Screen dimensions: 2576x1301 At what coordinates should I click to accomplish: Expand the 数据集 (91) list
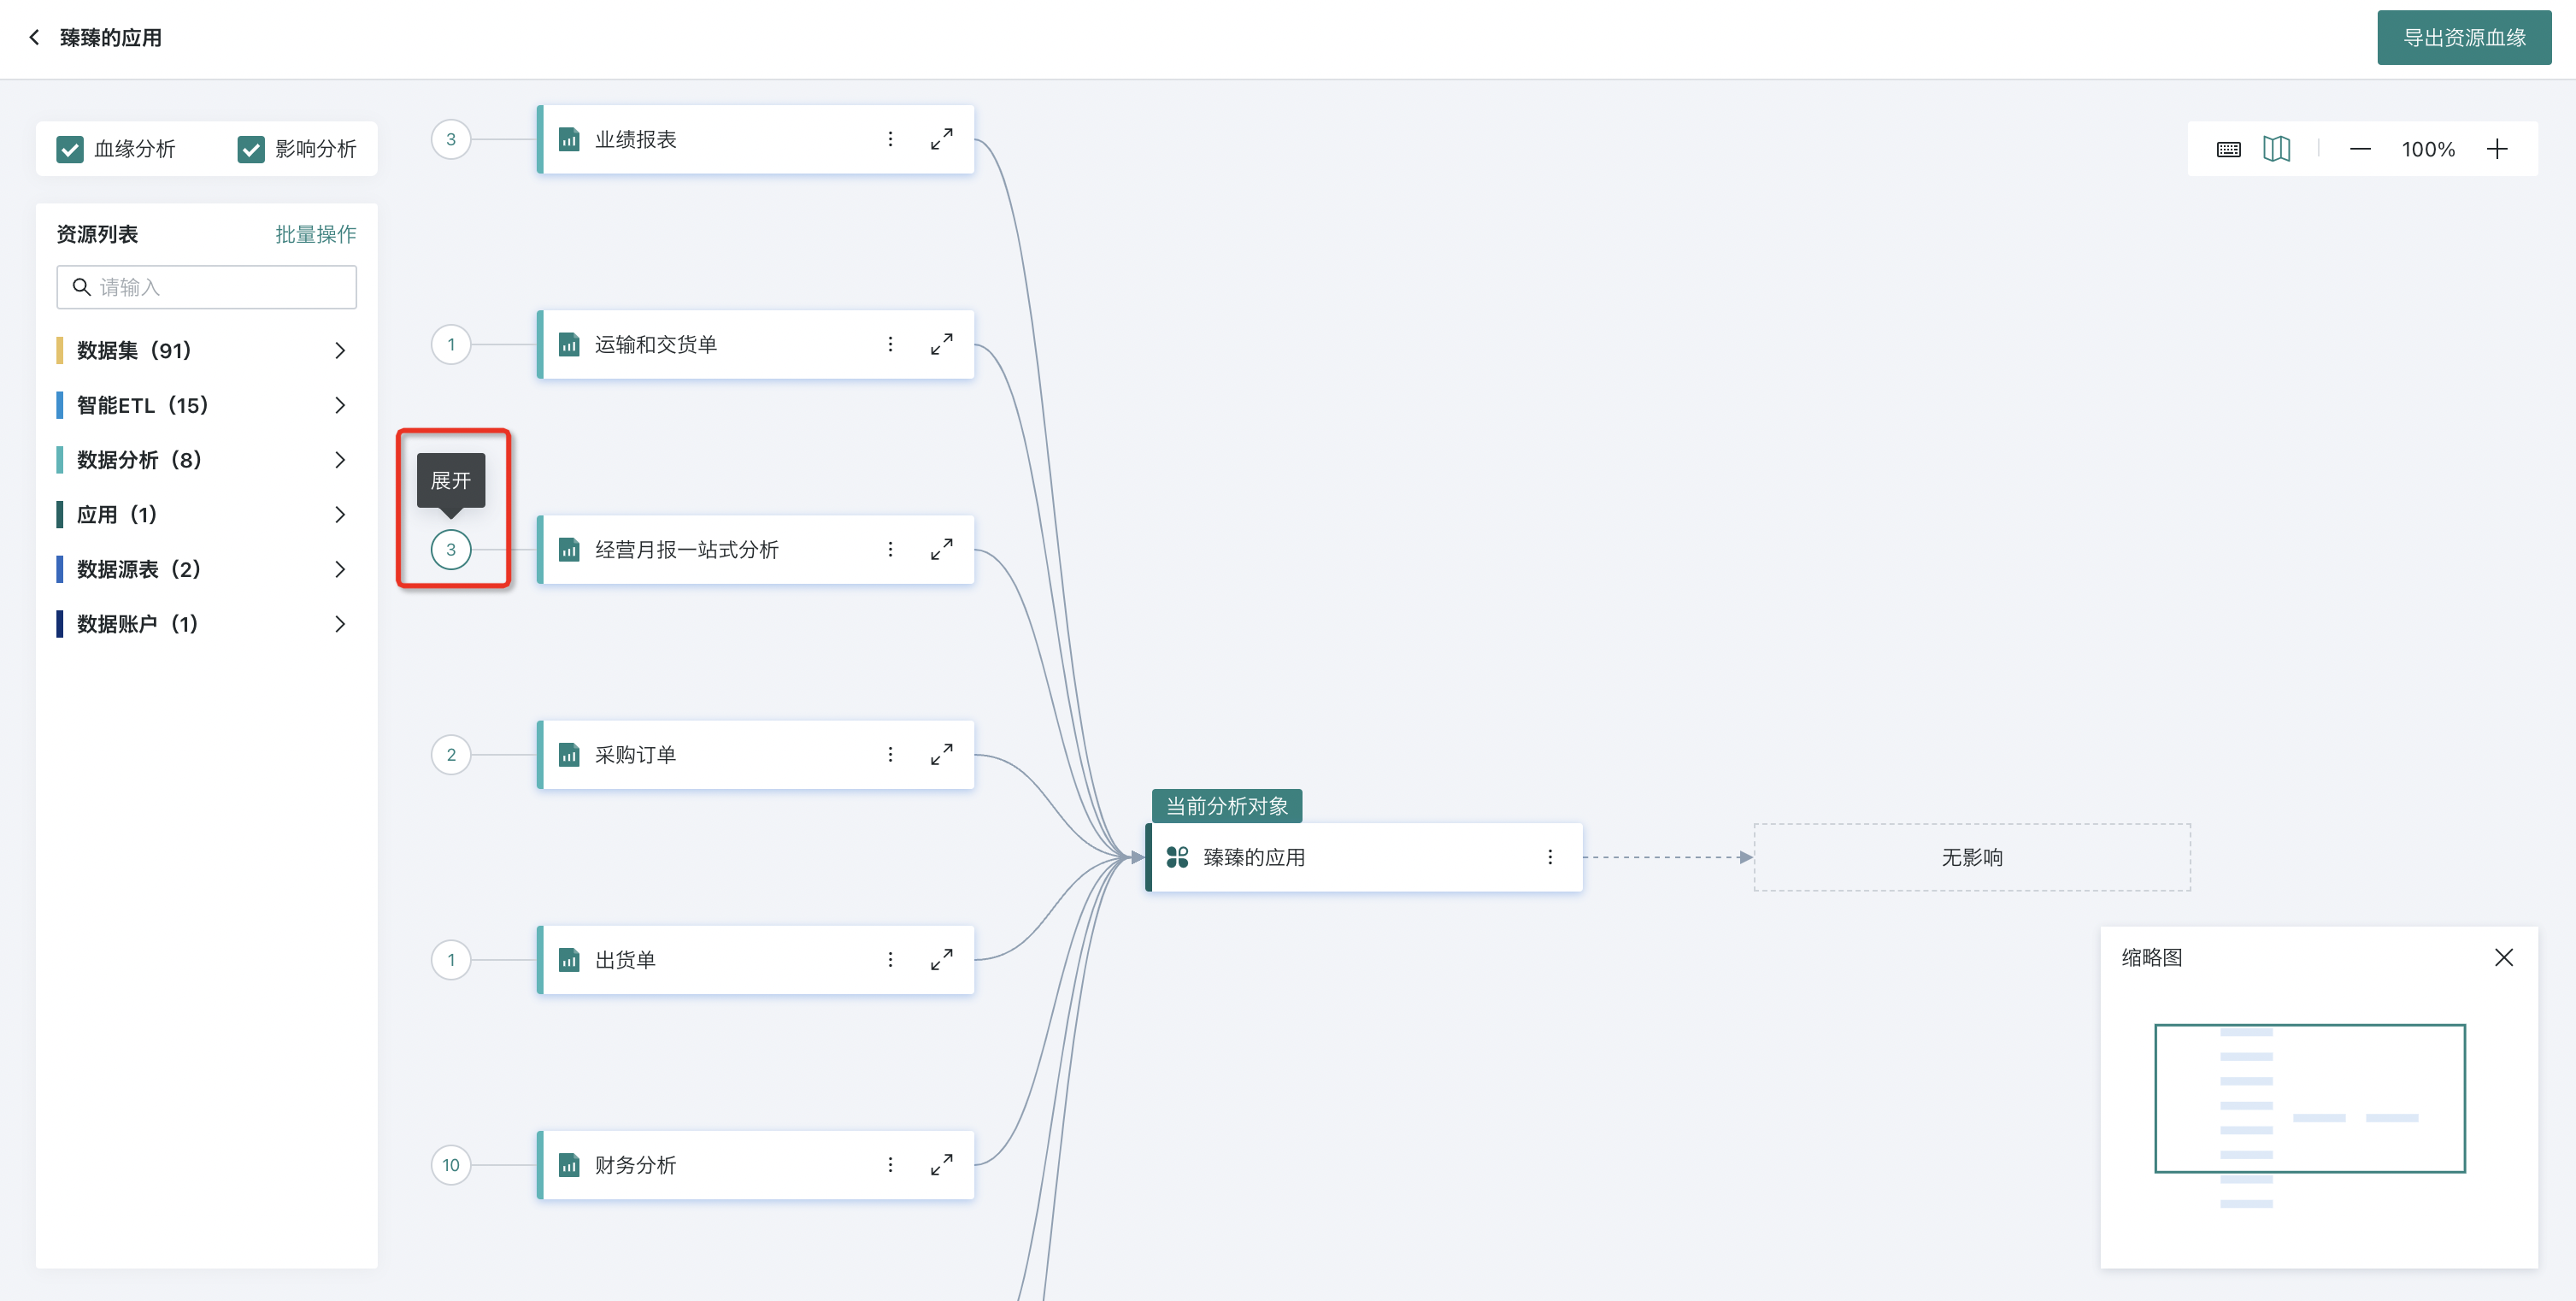[207, 350]
